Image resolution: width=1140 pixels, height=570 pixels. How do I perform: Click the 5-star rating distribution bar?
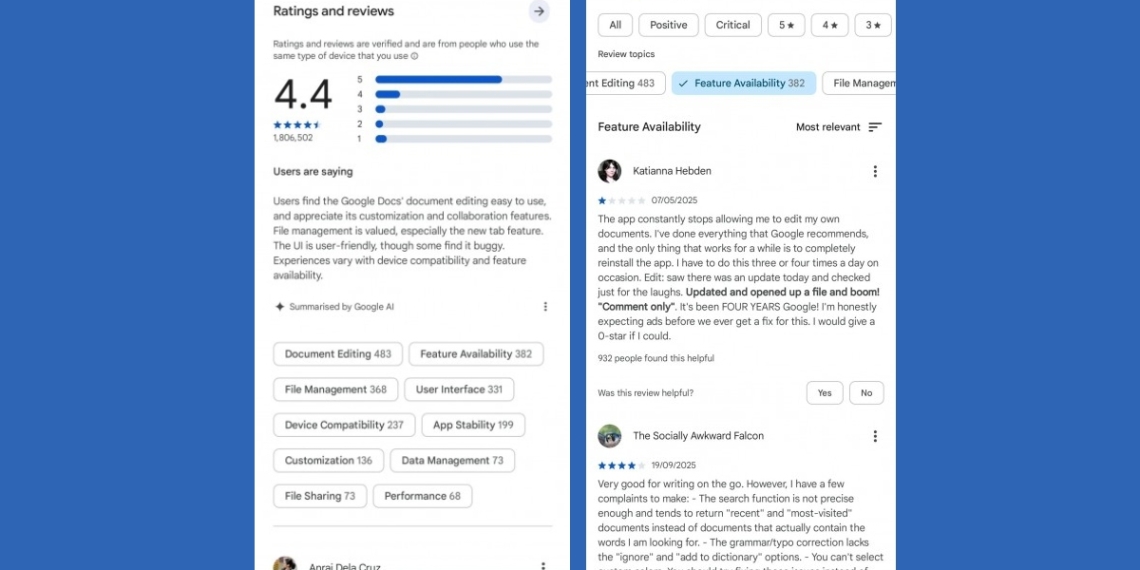coord(463,79)
